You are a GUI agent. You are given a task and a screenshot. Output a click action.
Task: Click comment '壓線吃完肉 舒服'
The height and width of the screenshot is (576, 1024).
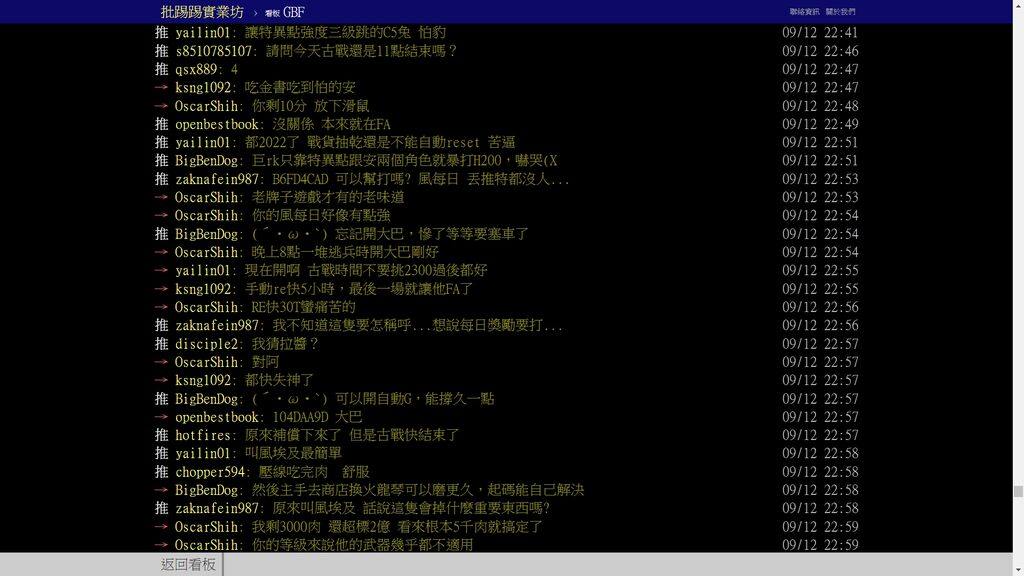tap(314, 472)
